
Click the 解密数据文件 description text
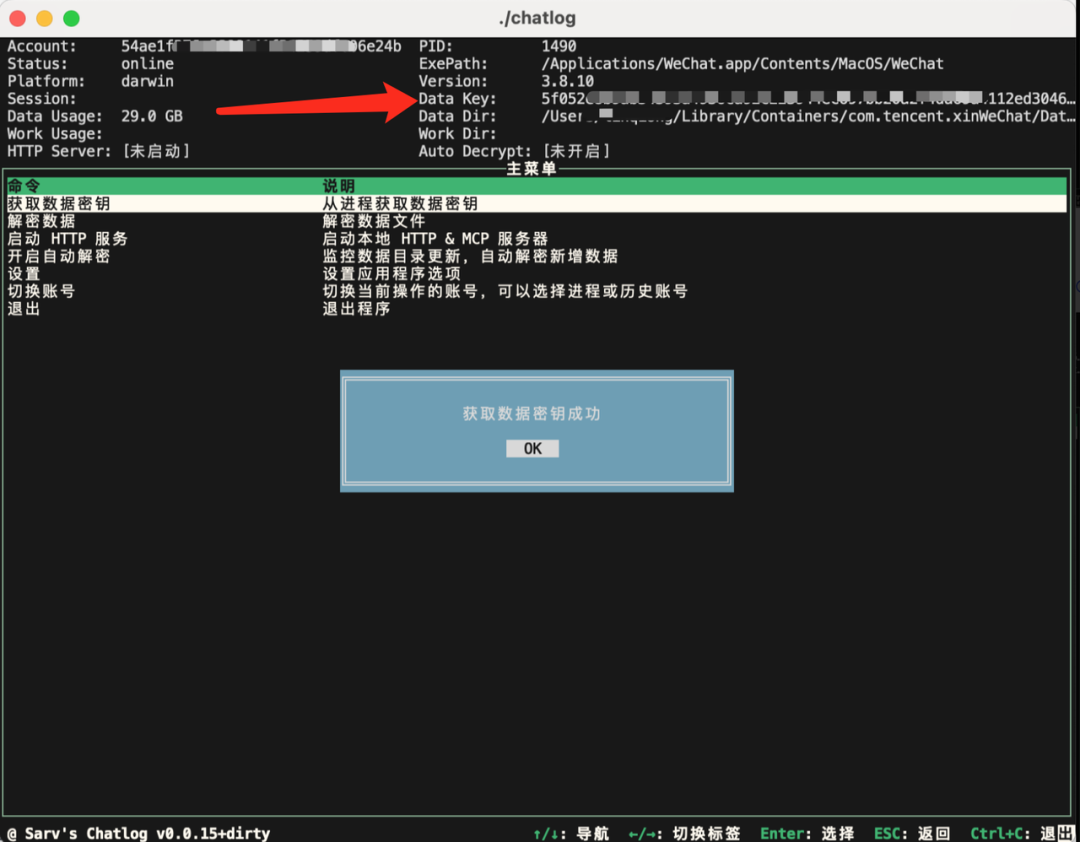point(374,221)
